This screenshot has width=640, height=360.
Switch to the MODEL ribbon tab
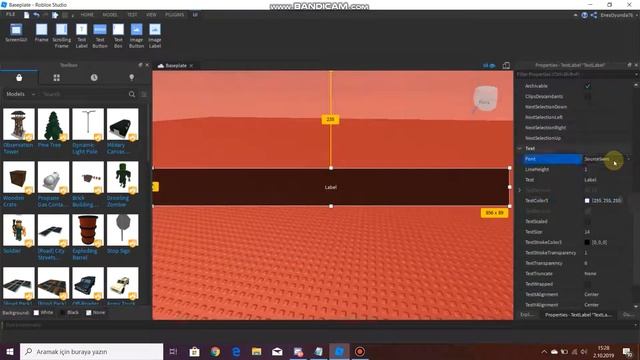click(110, 15)
